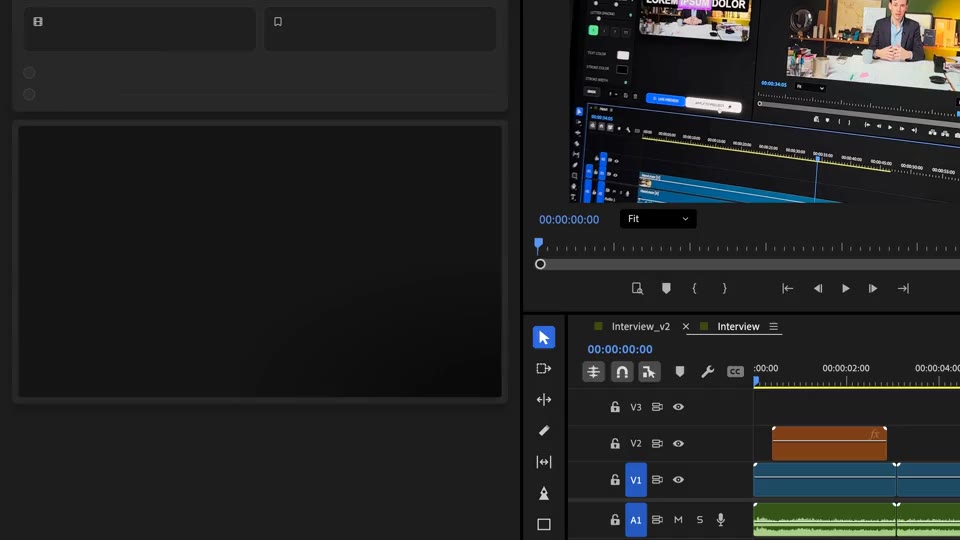
Task: Select the Selection tool arrow
Action: point(544,337)
